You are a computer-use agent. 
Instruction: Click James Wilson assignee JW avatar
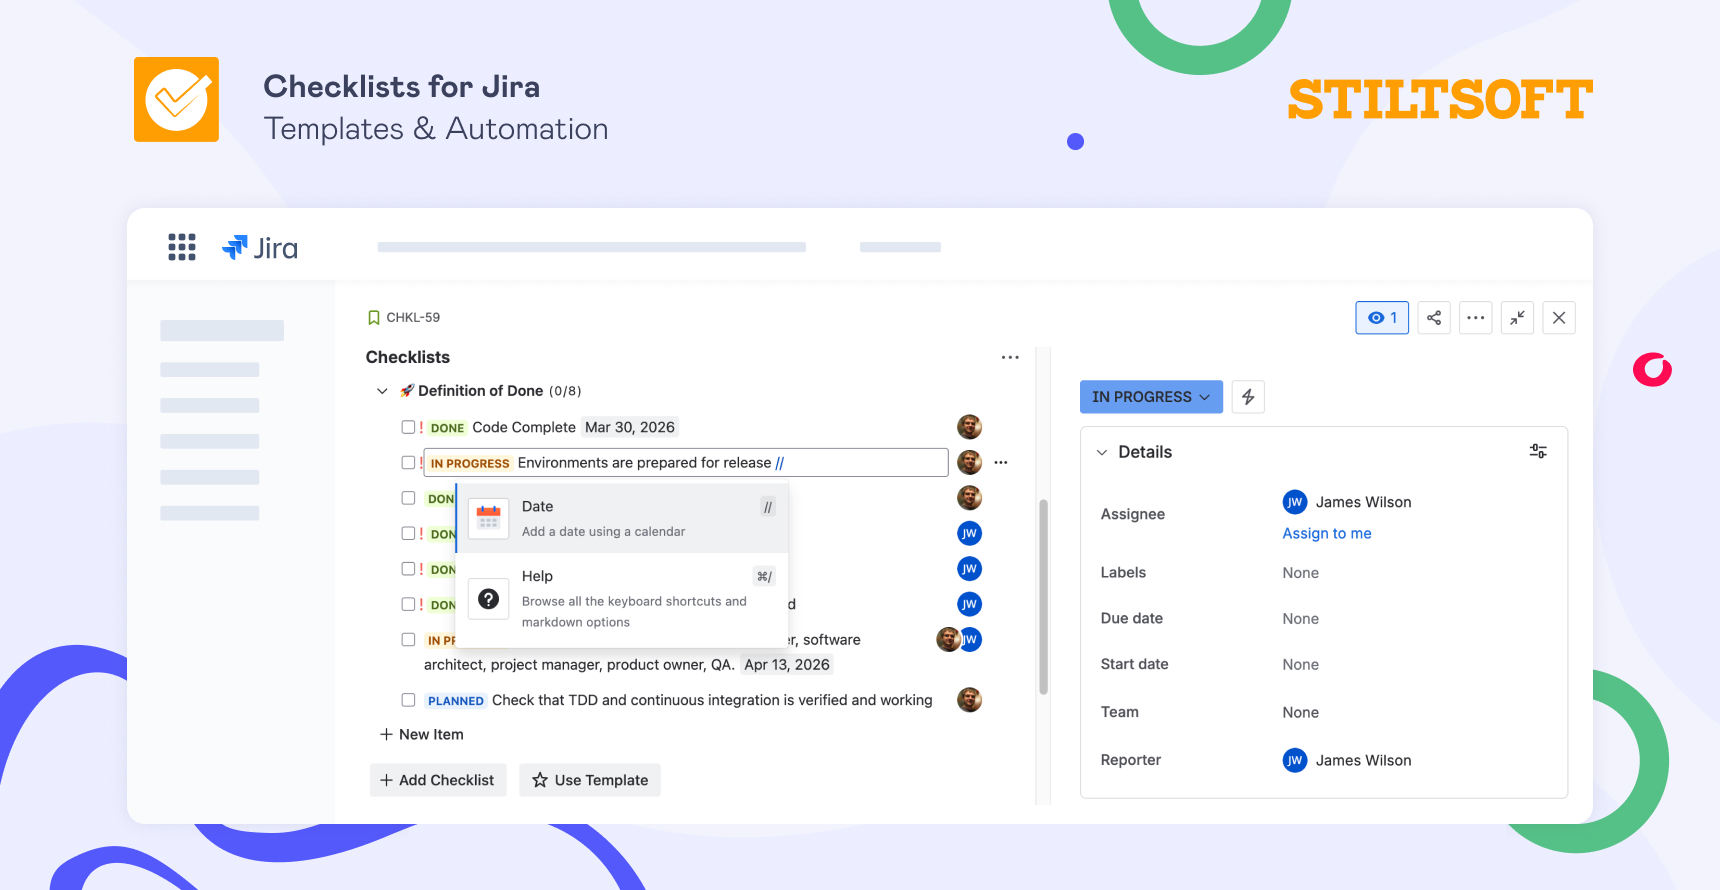(x=1295, y=502)
